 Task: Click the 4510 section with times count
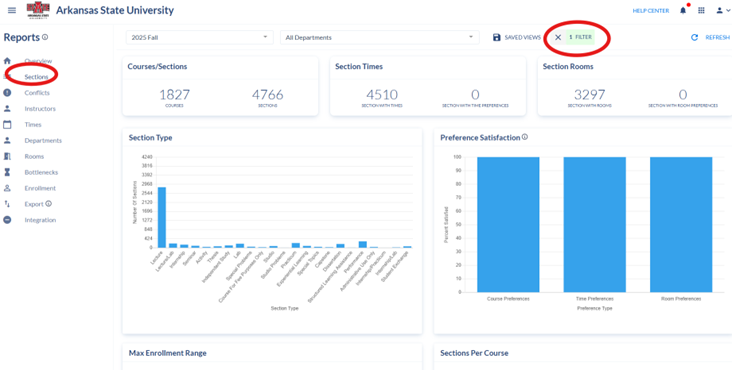[382, 95]
